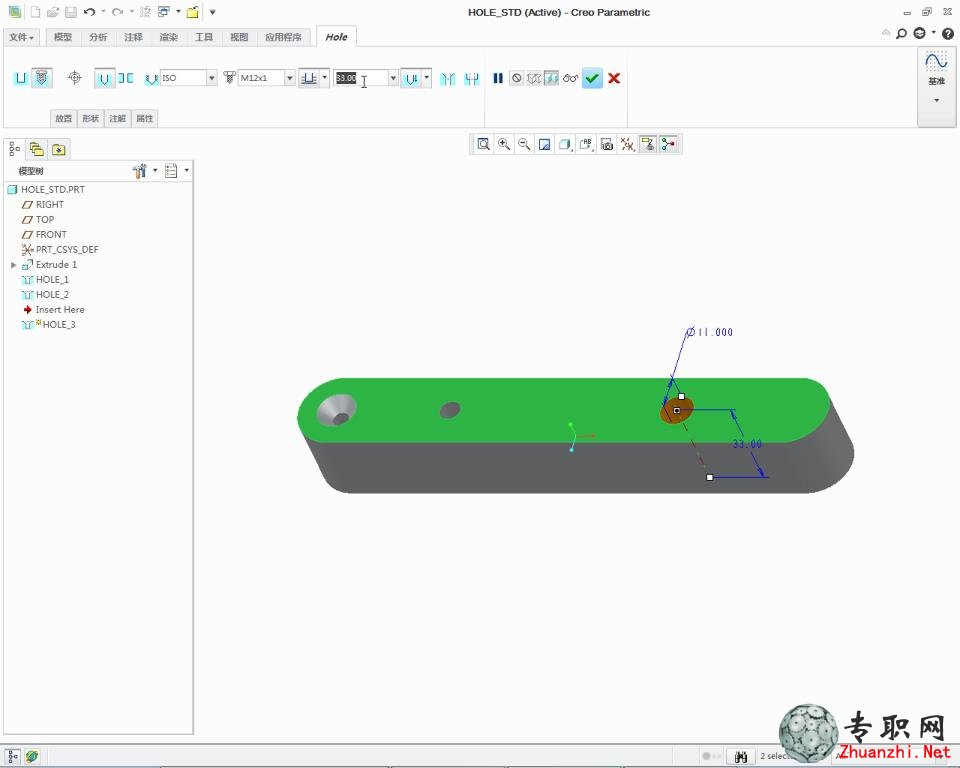Open the M12x1 screw size dropdown
Viewport: 960px width, 768px height.
pos(290,78)
